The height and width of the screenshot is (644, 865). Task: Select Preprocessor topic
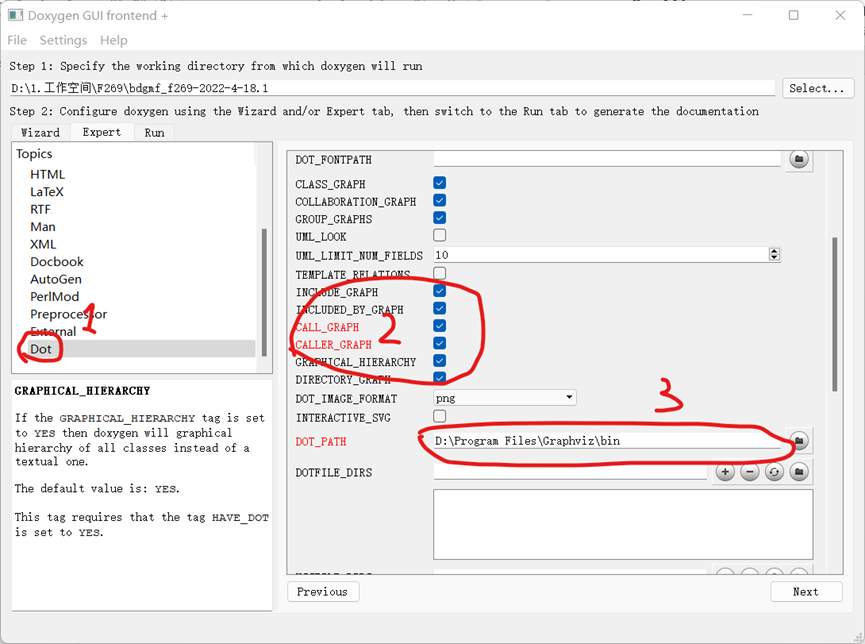(68, 314)
